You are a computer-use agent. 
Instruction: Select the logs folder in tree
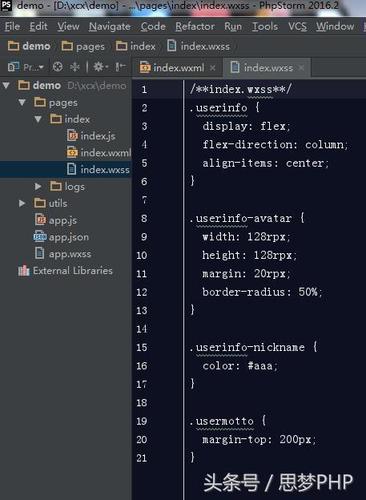pos(67,186)
